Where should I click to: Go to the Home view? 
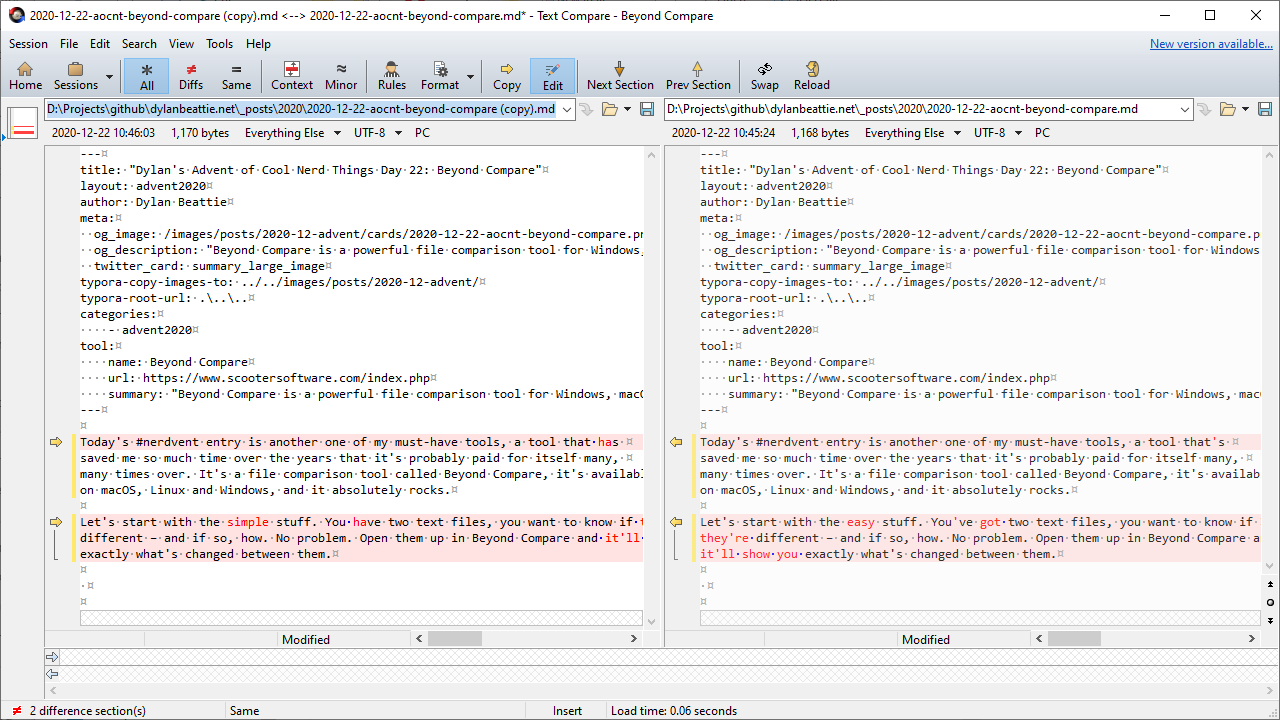(x=25, y=76)
